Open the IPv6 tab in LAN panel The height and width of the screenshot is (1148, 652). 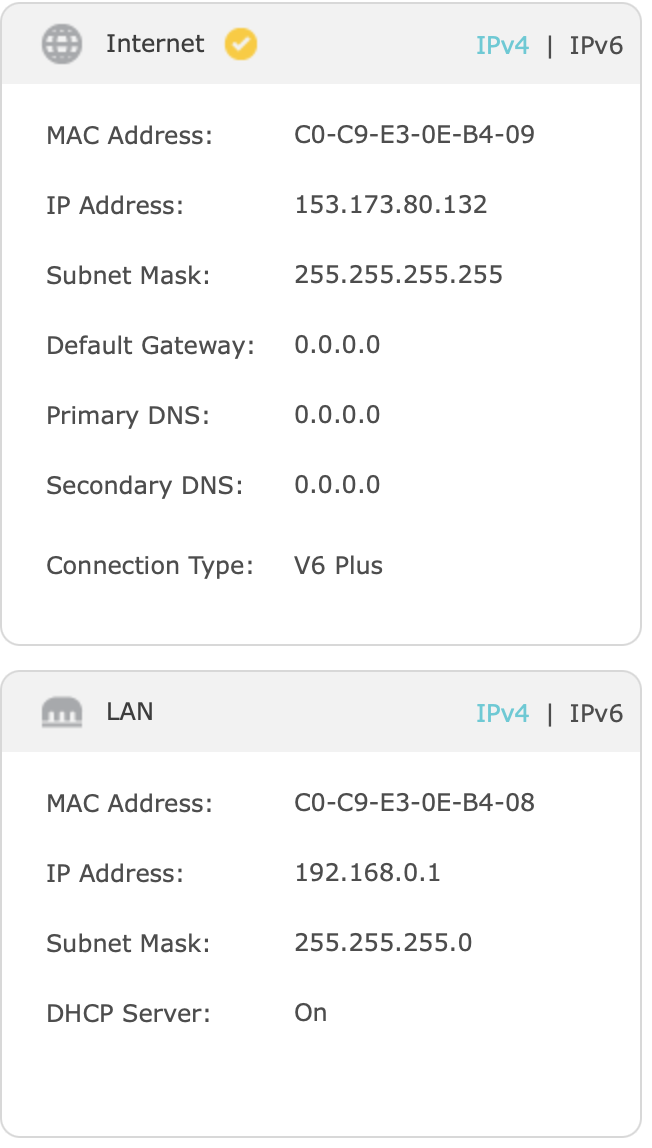[596, 713]
